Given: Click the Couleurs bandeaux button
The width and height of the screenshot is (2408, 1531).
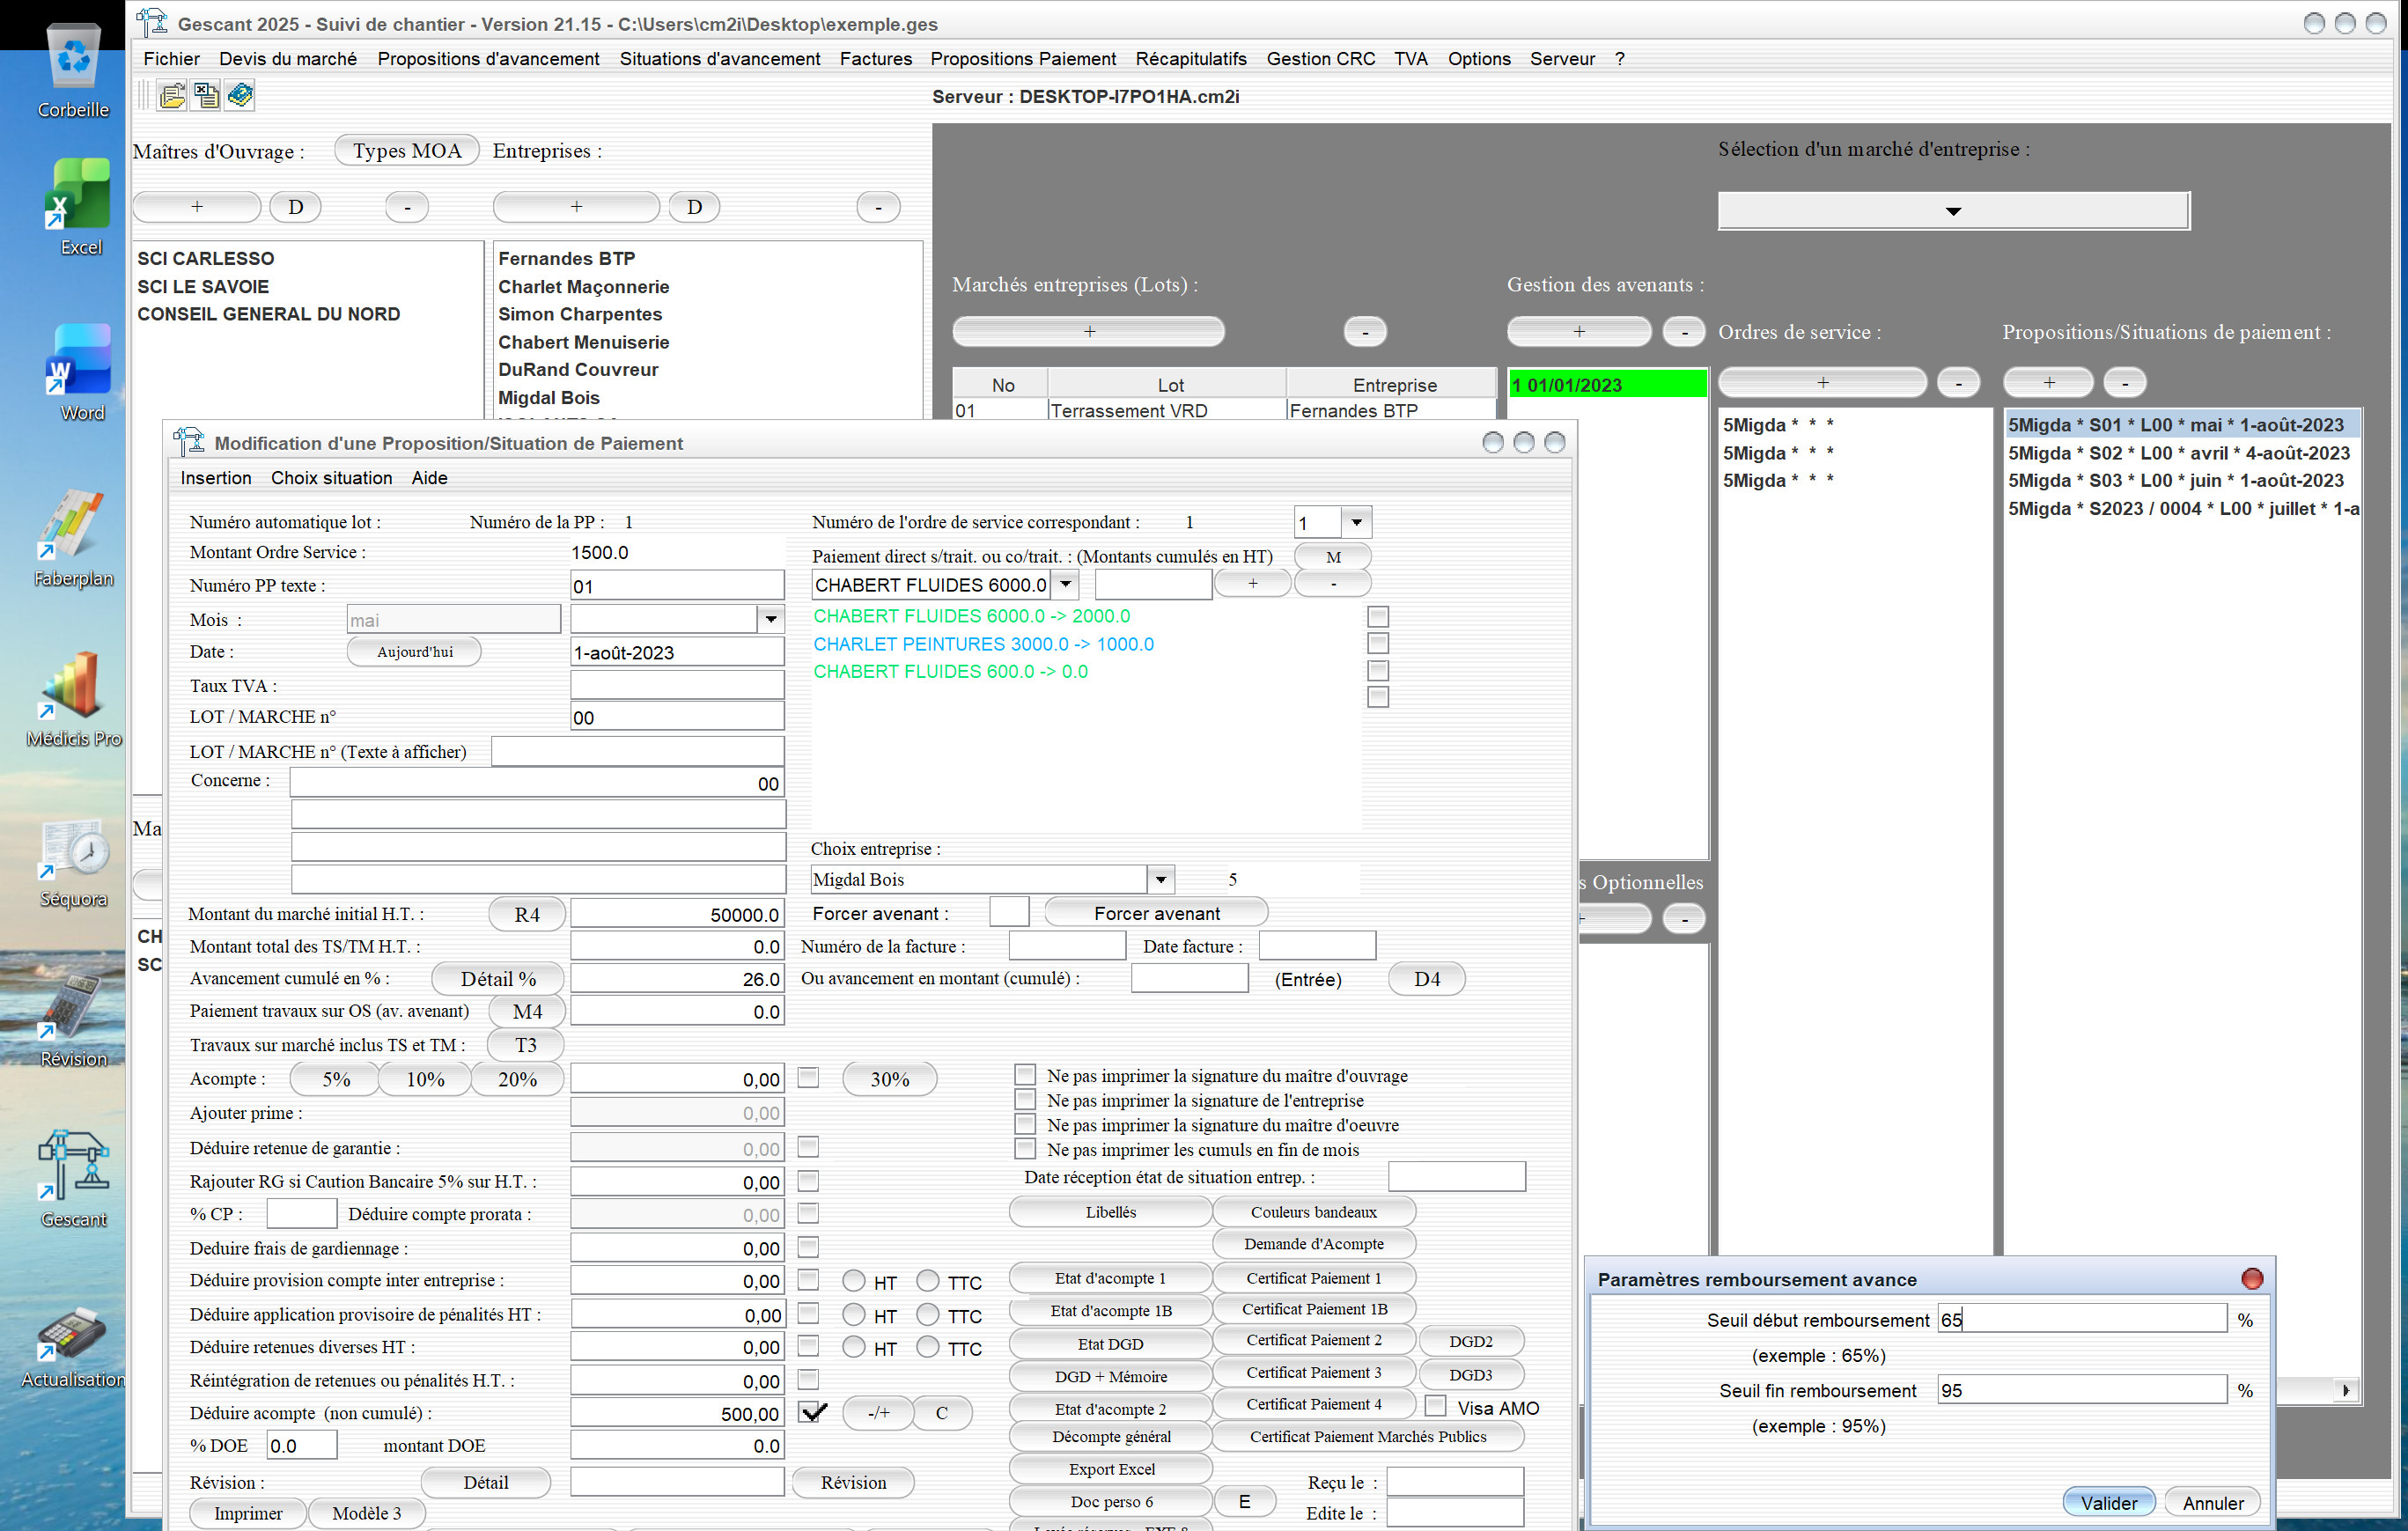Looking at the screenshot, I should 1313,1212.
